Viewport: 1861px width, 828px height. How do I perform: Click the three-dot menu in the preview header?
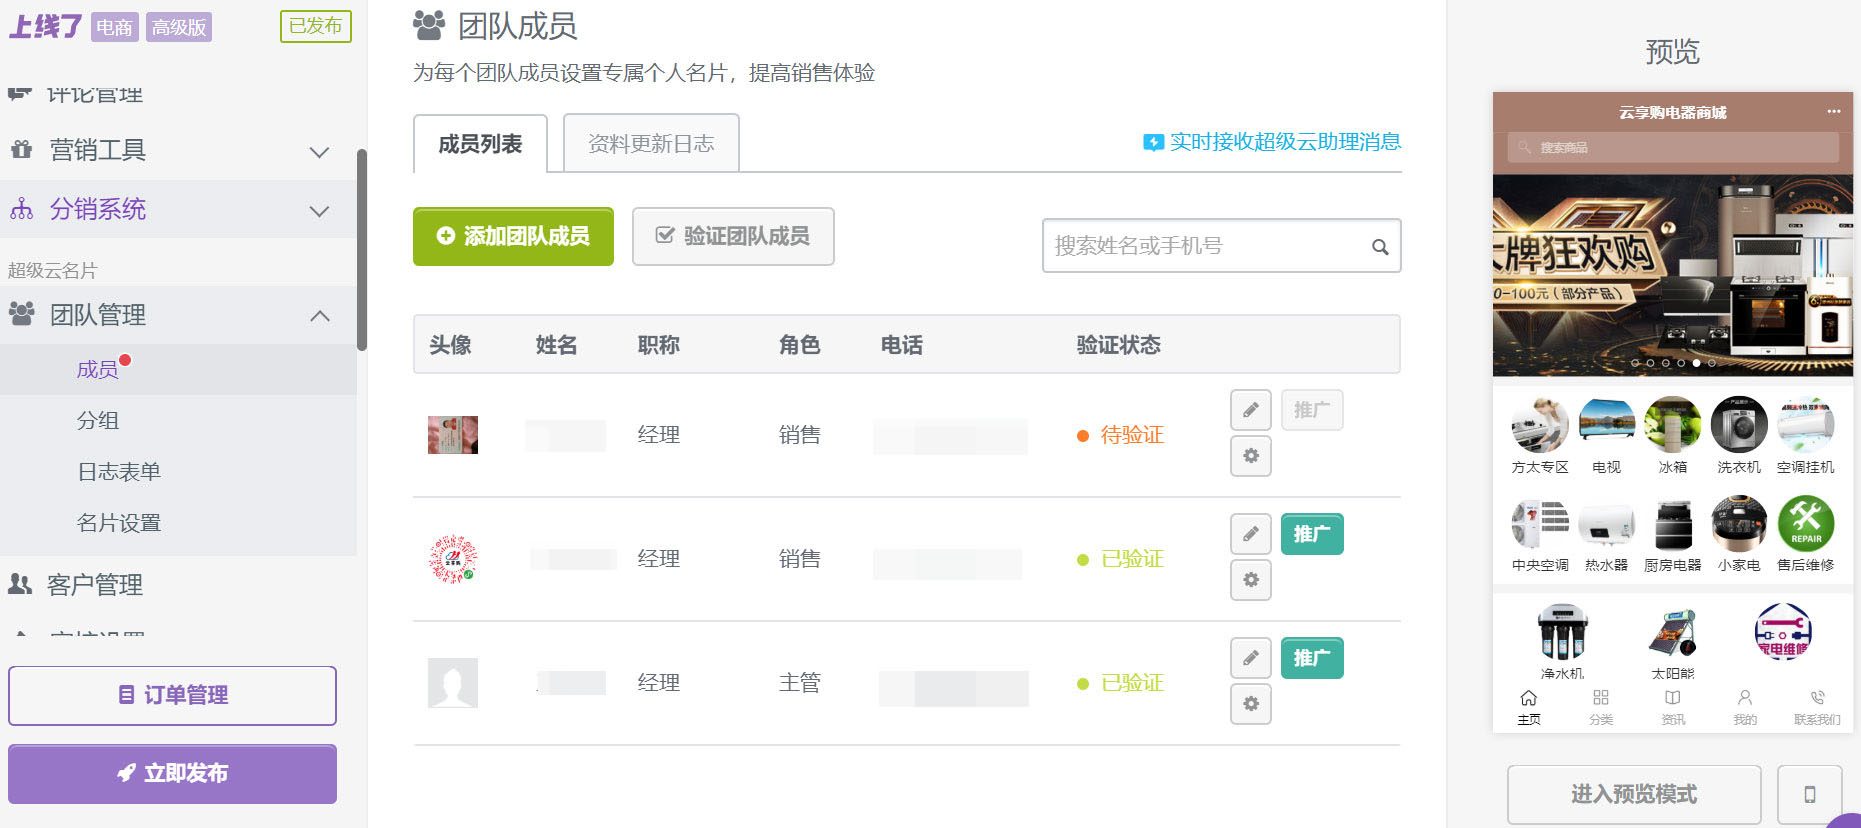[1833, 111]
